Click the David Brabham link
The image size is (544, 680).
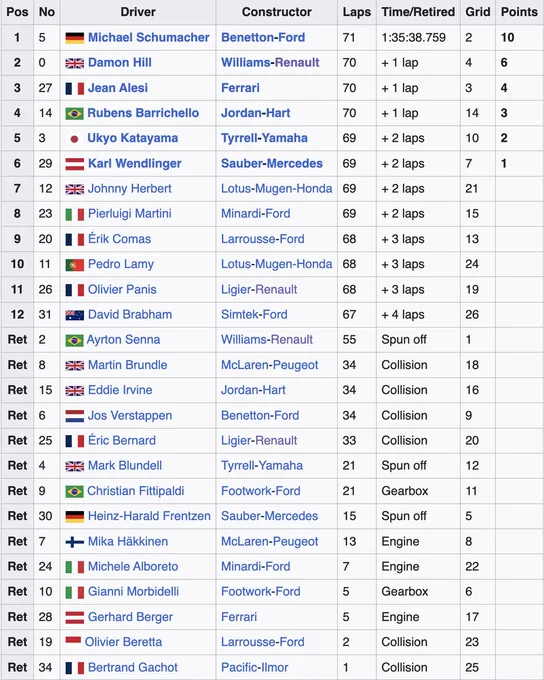click(x=130, y=314)
